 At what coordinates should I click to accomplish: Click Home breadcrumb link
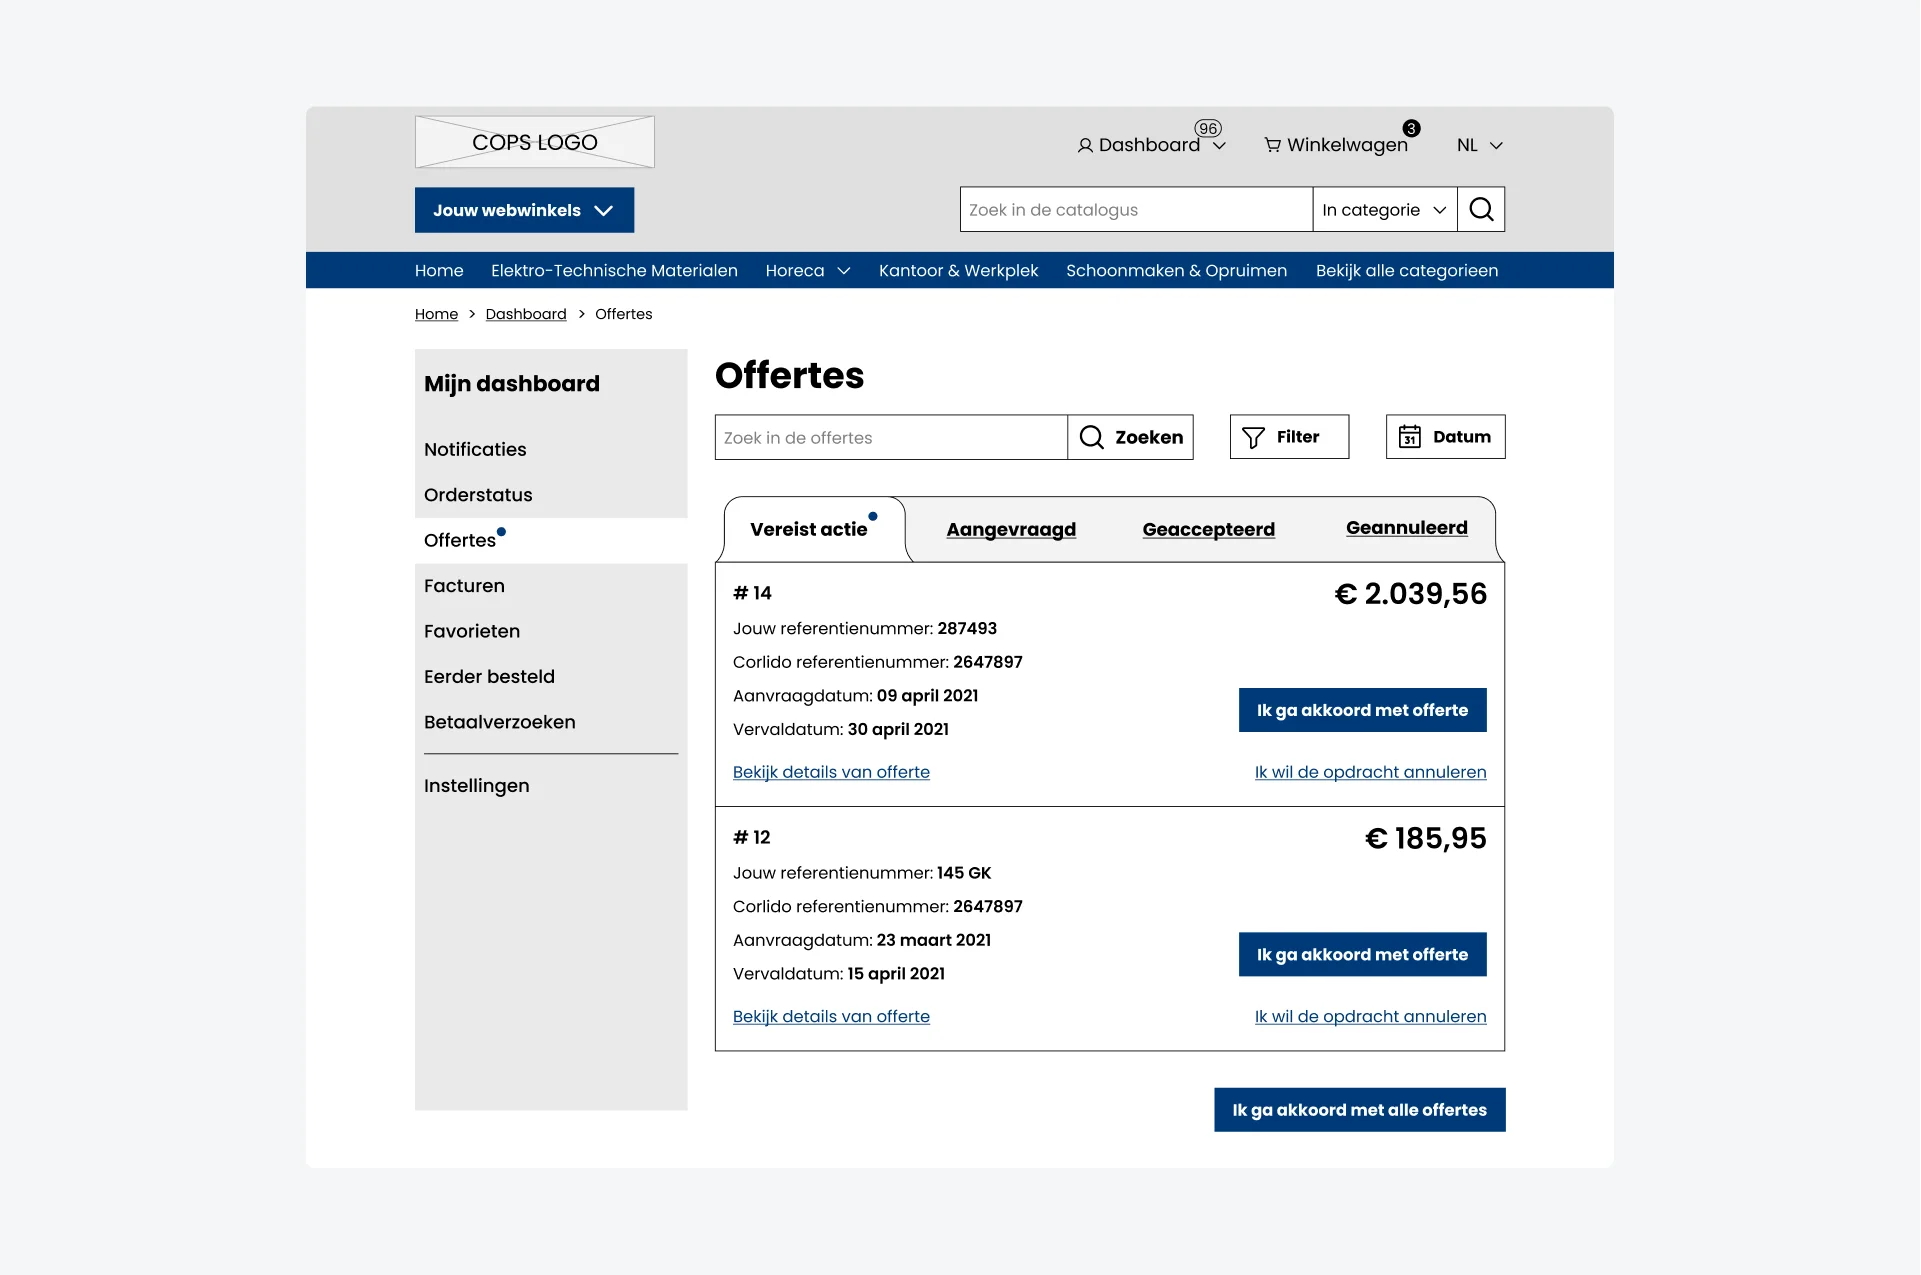[x=436, y=314]
